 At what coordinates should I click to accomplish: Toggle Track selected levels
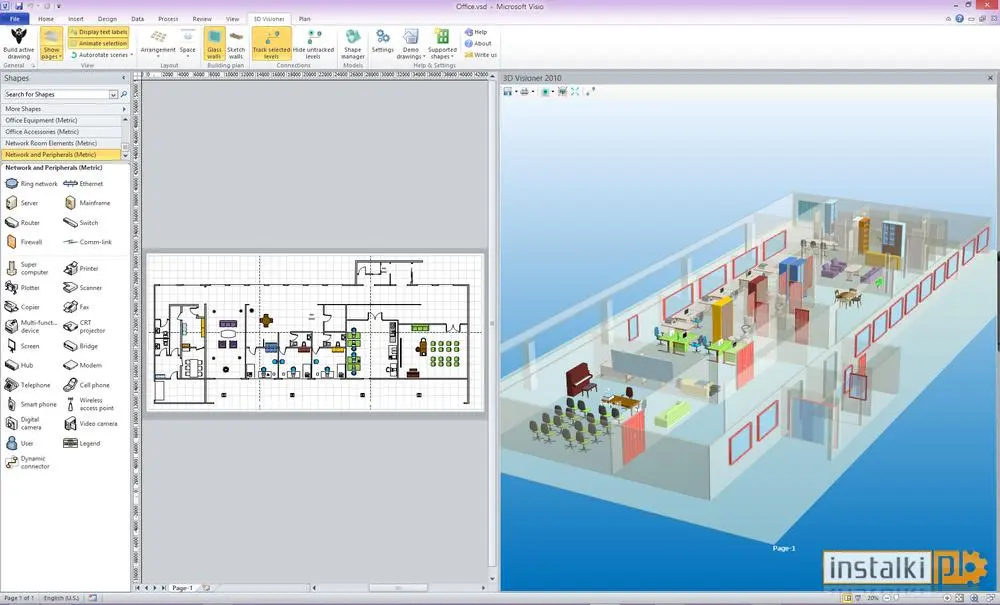(x=271, y=43)
